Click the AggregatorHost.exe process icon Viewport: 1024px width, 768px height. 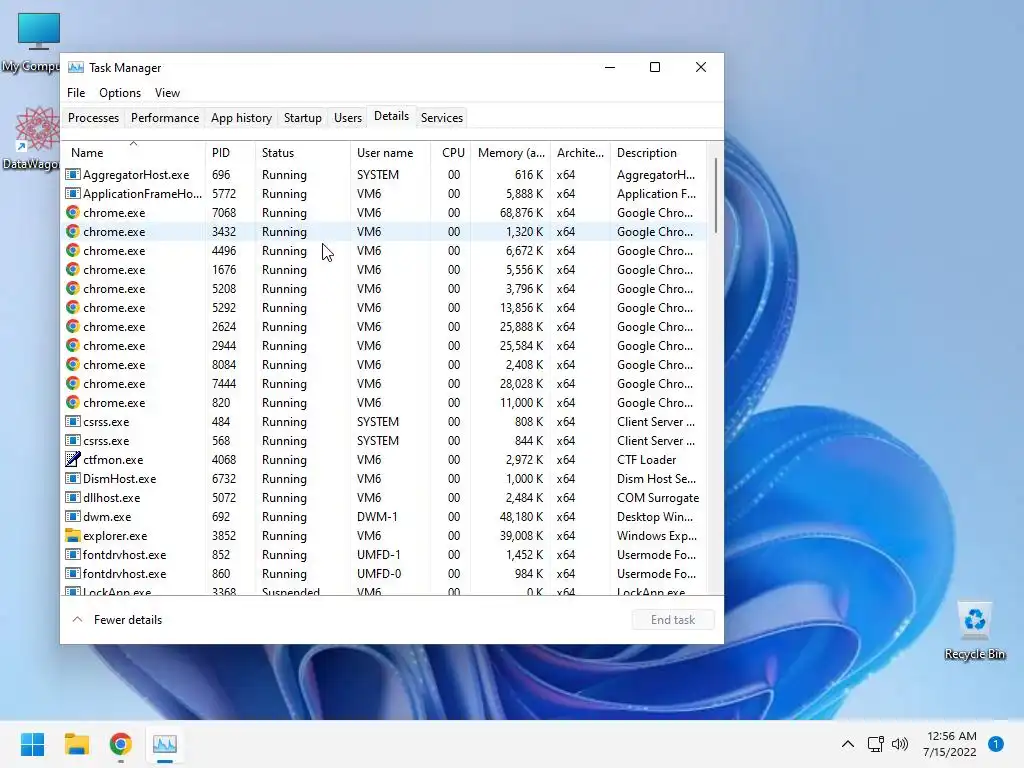pyautogui.click(x=72, y=175)
